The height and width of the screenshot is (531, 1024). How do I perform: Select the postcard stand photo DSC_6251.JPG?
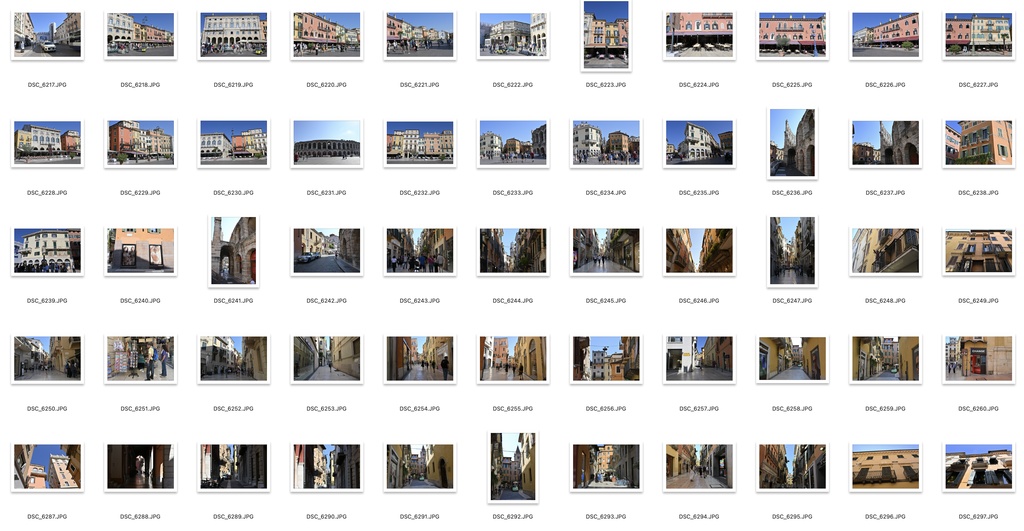pos(140,359)
